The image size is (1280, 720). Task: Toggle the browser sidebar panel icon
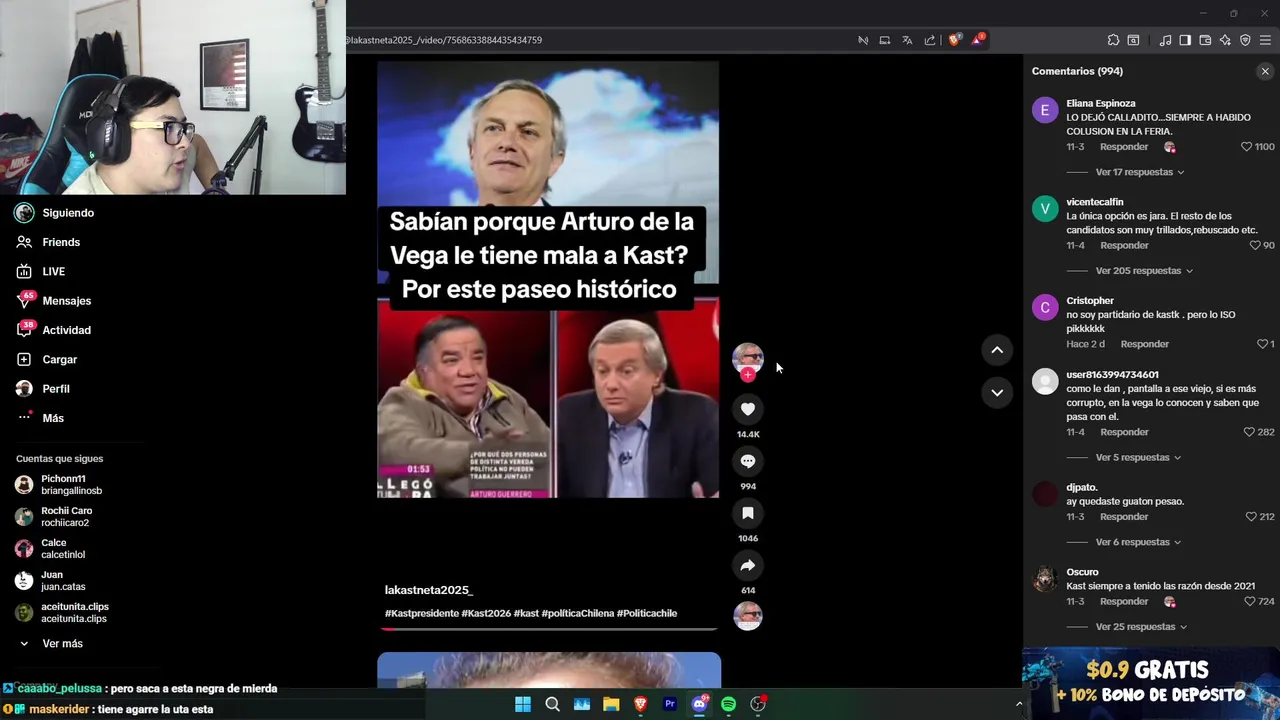click(x=1185, y=40)
